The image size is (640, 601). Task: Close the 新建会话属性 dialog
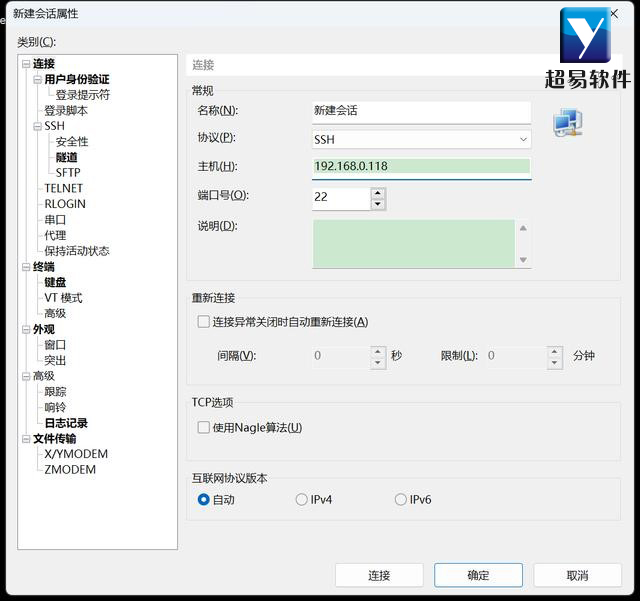click(x=614, y=14)
